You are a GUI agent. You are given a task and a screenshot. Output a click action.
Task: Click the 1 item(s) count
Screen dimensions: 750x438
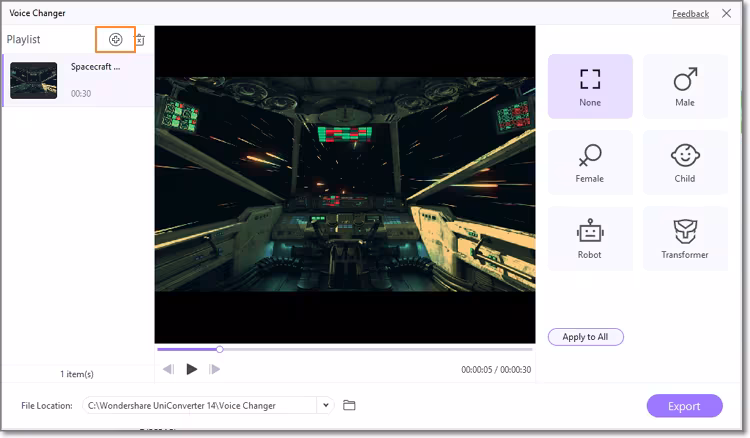click(x=77, y=374)
